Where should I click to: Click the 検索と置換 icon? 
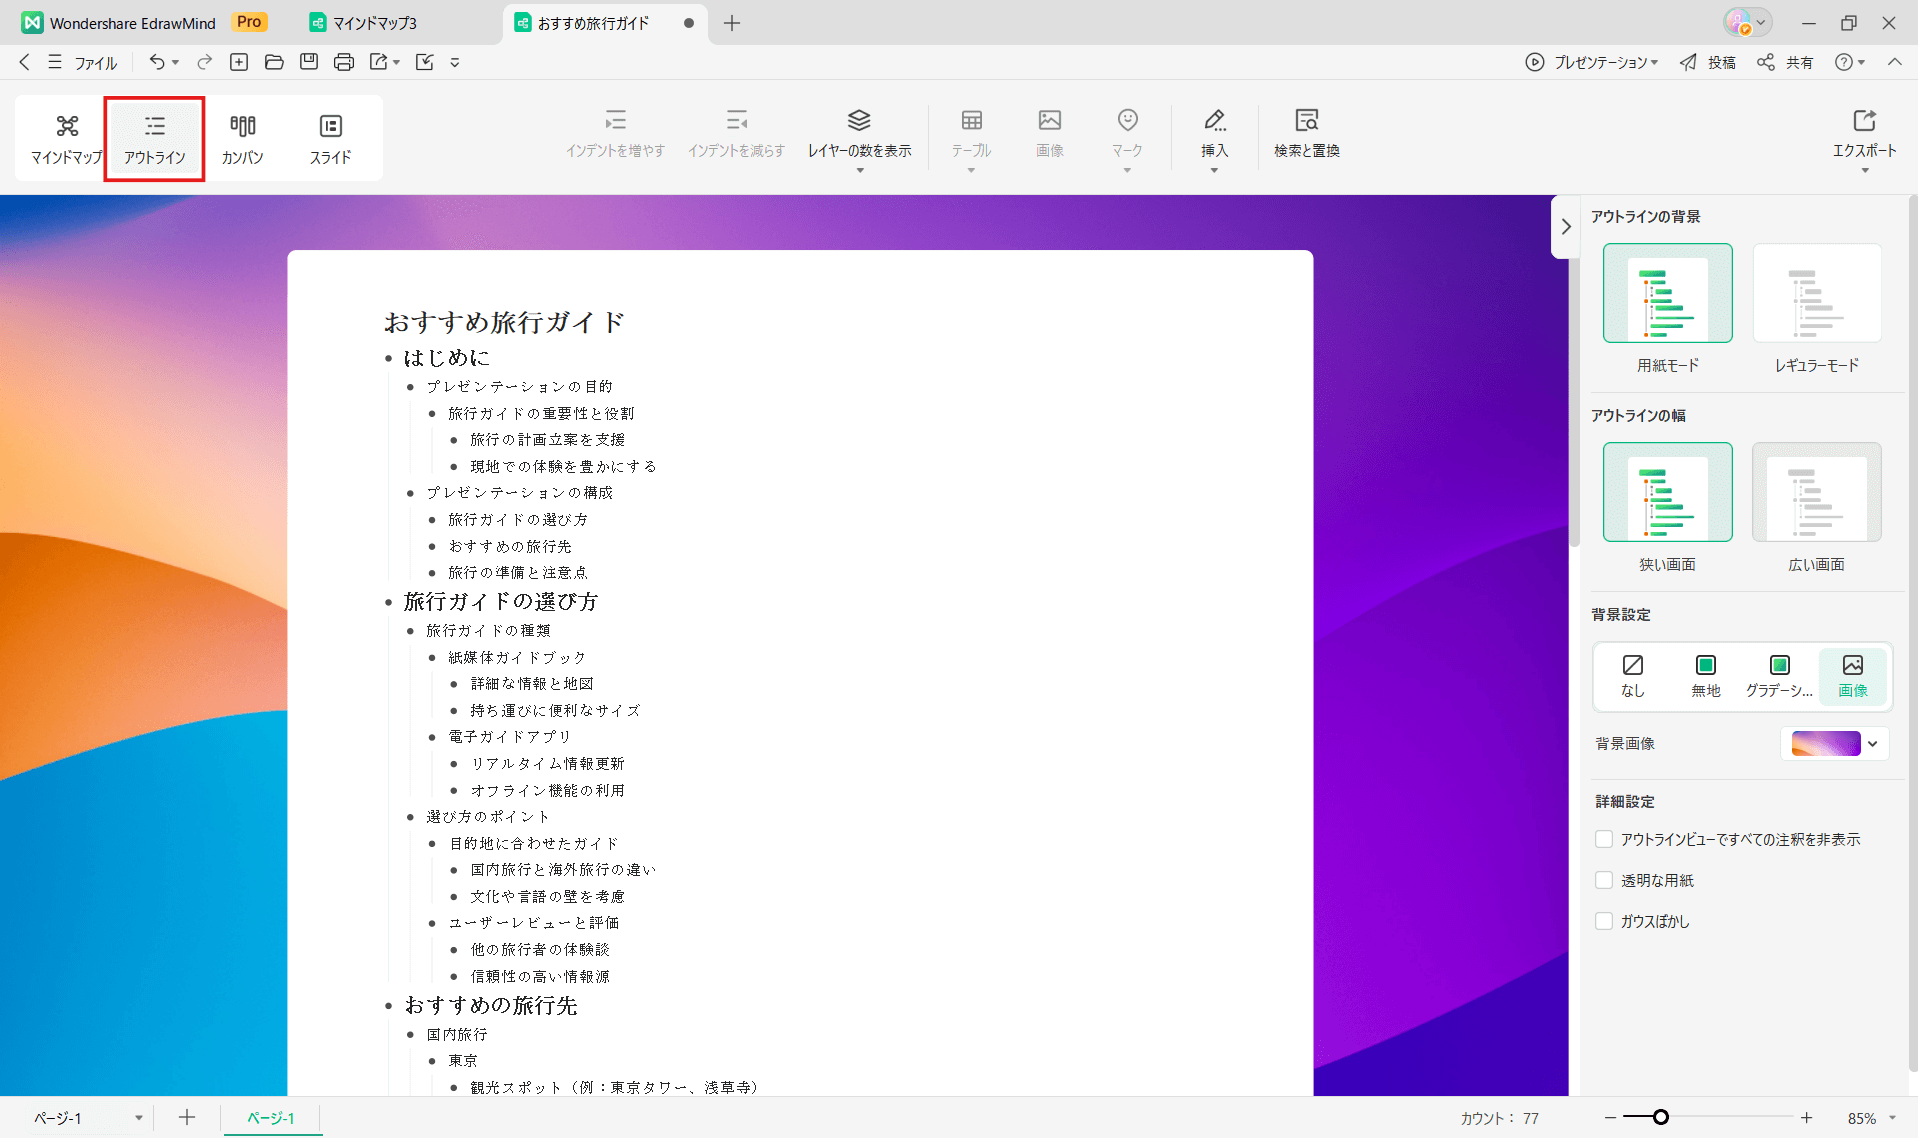click(x=1306, y=121)
